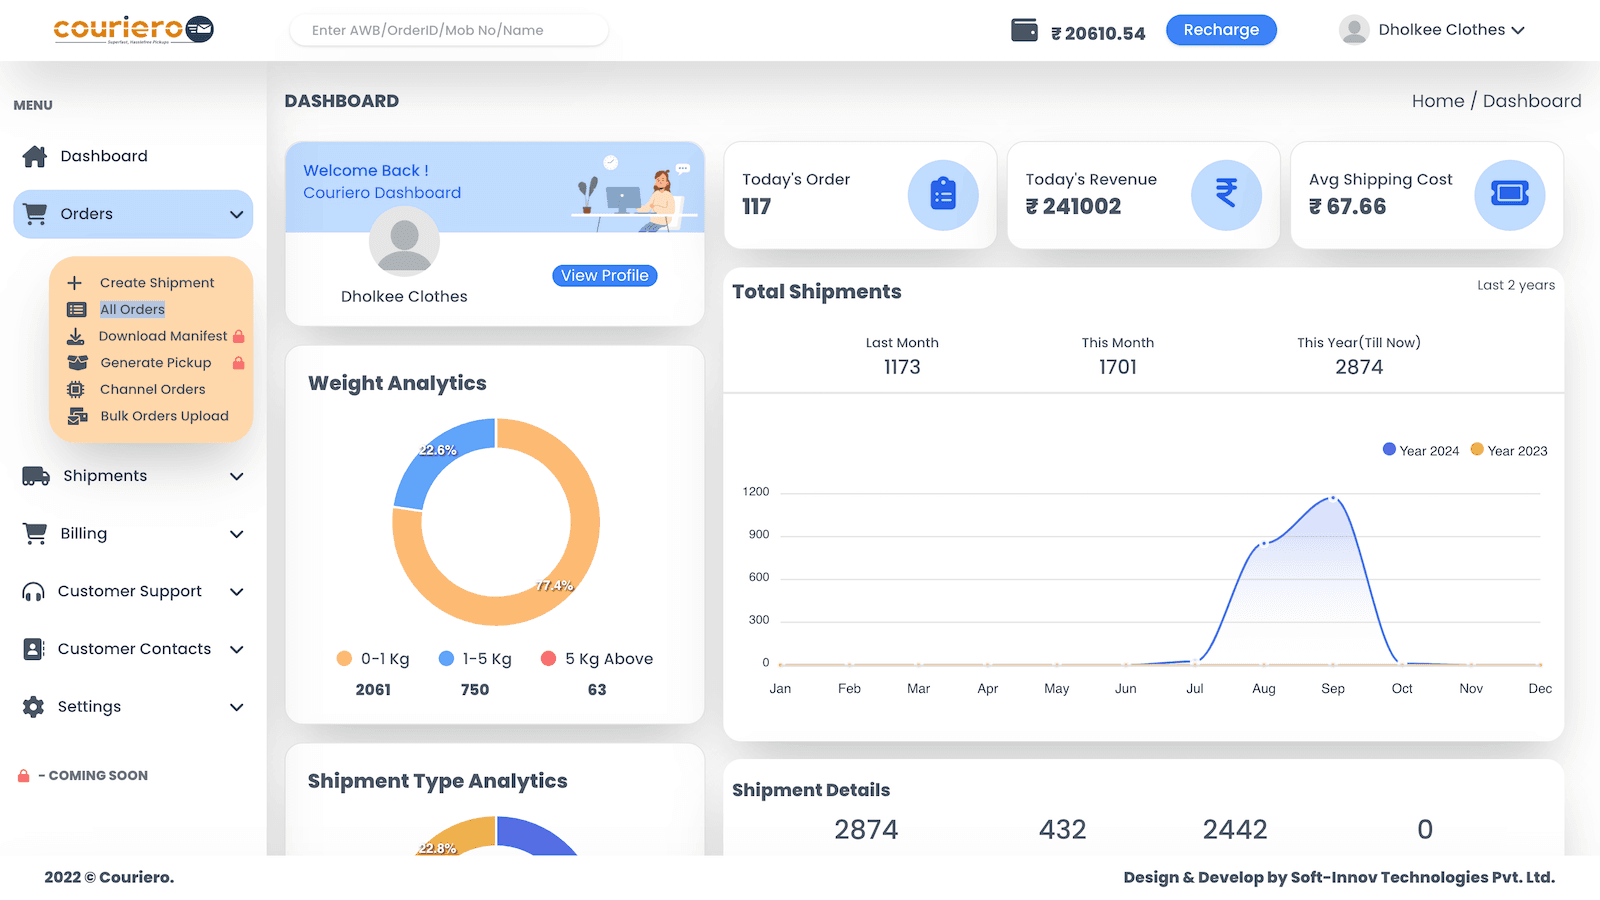The image size is (1600, 900).
Task: Toggle the Year 2023 legend off
Action: (x=1508, y=449)
